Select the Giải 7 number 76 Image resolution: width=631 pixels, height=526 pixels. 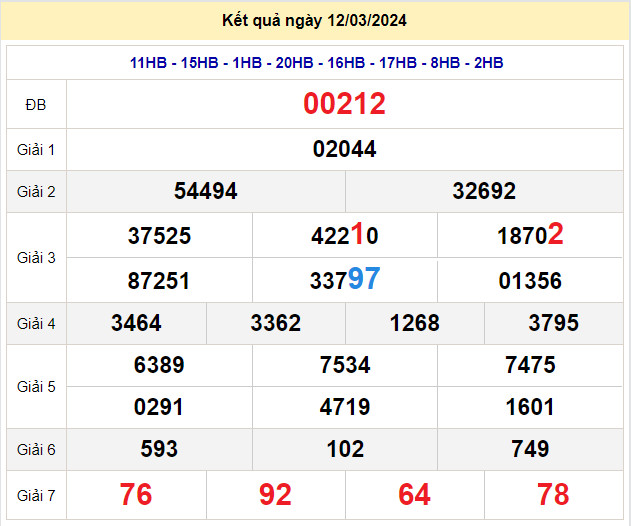click(136, 495)
